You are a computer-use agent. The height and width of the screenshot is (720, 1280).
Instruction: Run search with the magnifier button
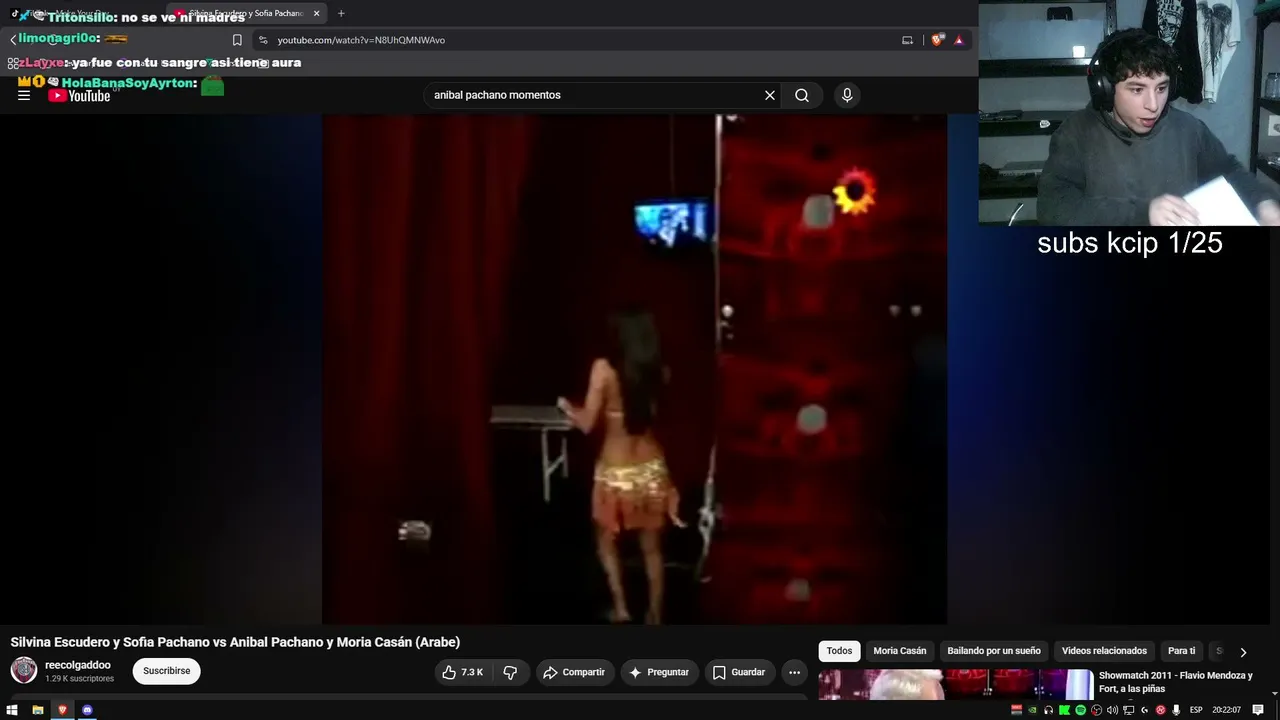point(802,95)
